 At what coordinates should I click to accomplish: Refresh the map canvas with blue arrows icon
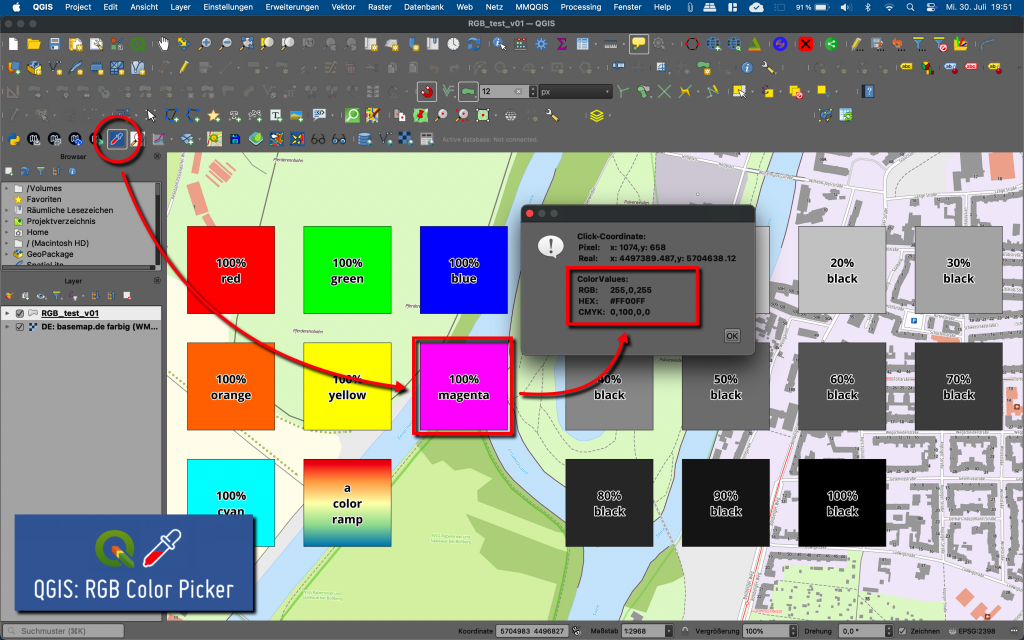tap(474, 44)
